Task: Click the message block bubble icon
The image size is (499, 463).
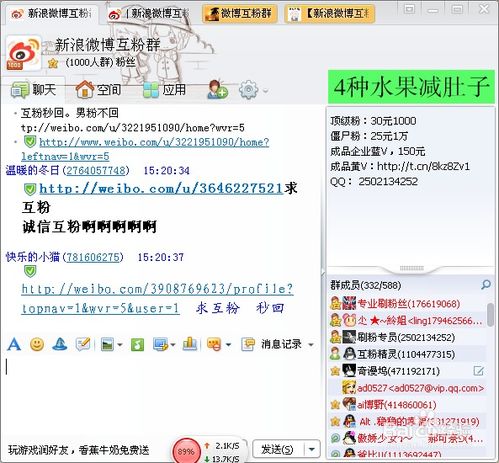Action: 214,344
